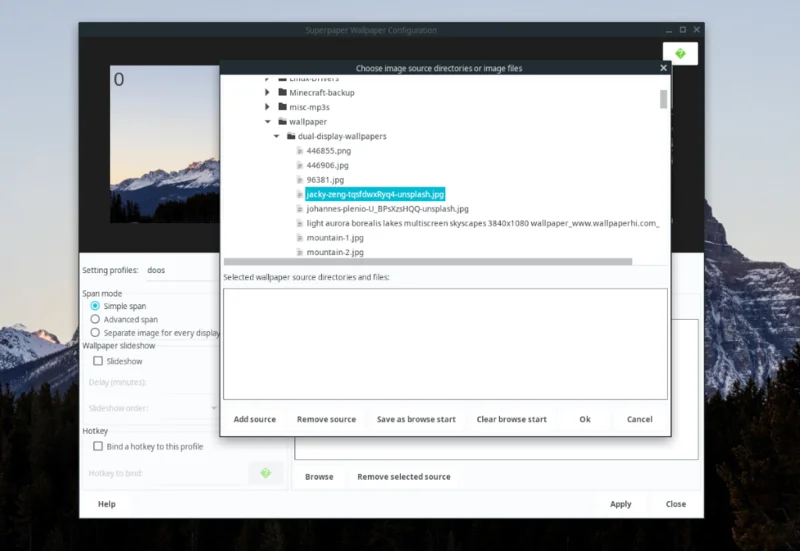Select file 96381.jpg
Screen dimensions: 800x551
325,180
